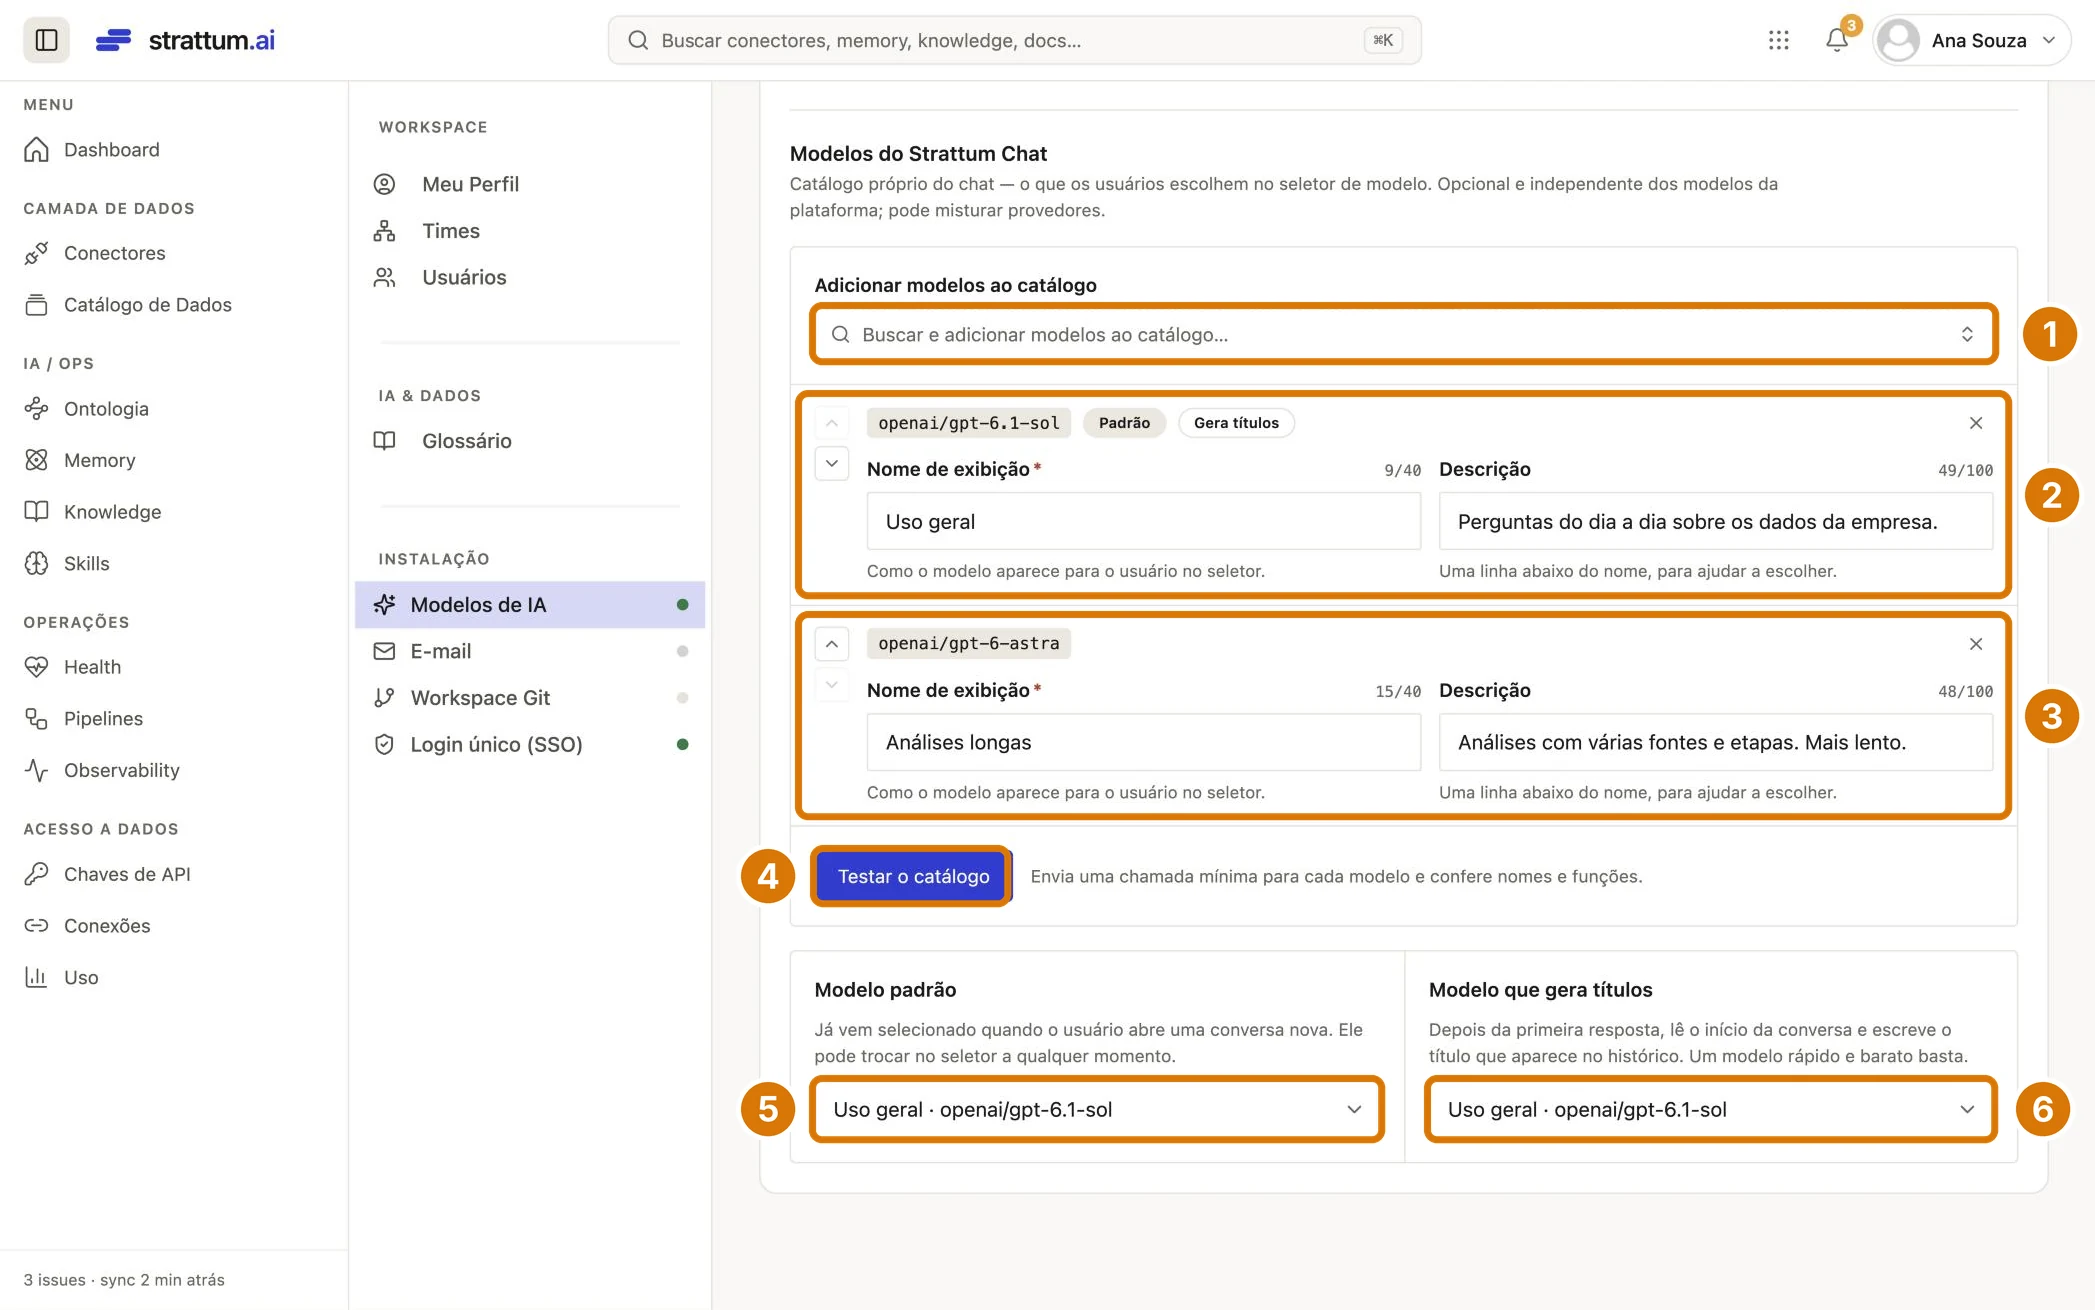Click the Gera títulos badge
This screenshot has height=1310, width=2095.
tap(1236, 423)
